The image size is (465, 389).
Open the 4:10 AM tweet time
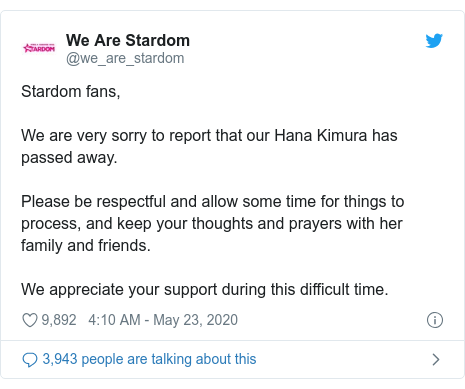coord(114,320)
